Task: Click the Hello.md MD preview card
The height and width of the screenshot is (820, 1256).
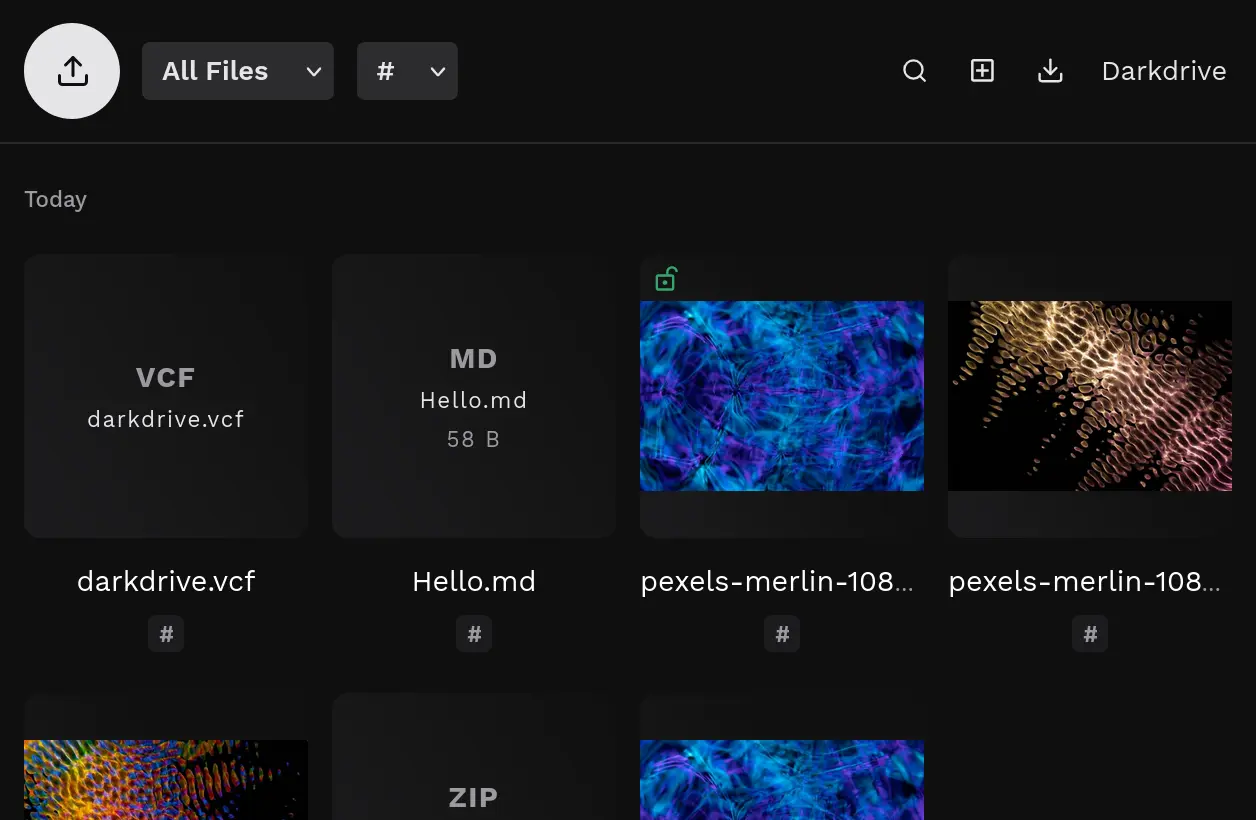Action: (473, 395)
